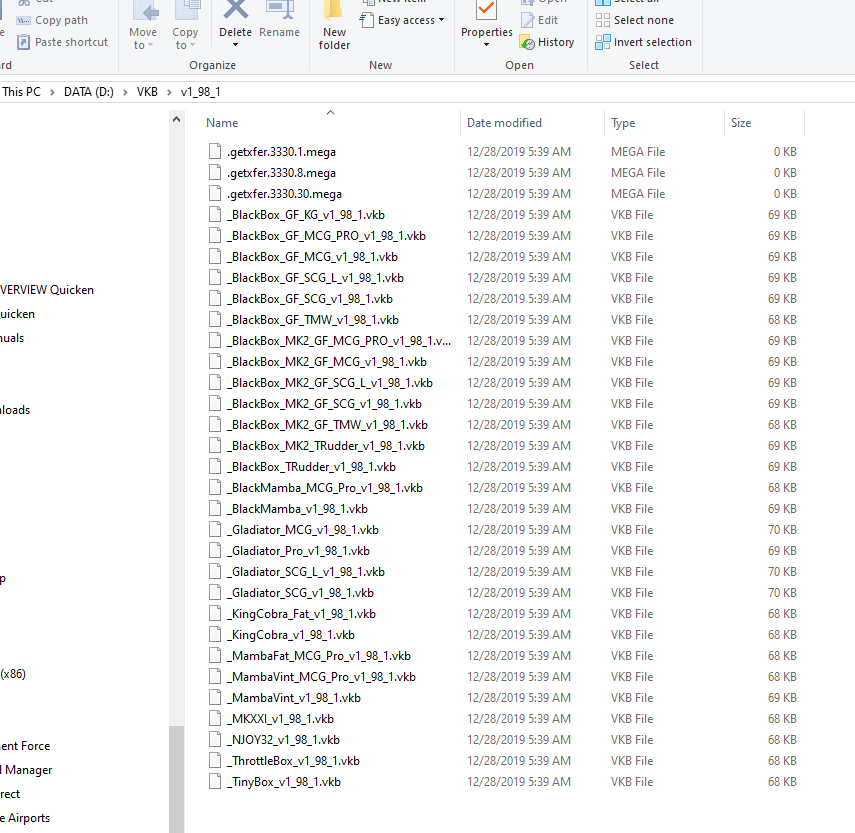Select _BlackBox_GF_TMW_v1_98_1.vkb
855x833 pixels.
313,319
